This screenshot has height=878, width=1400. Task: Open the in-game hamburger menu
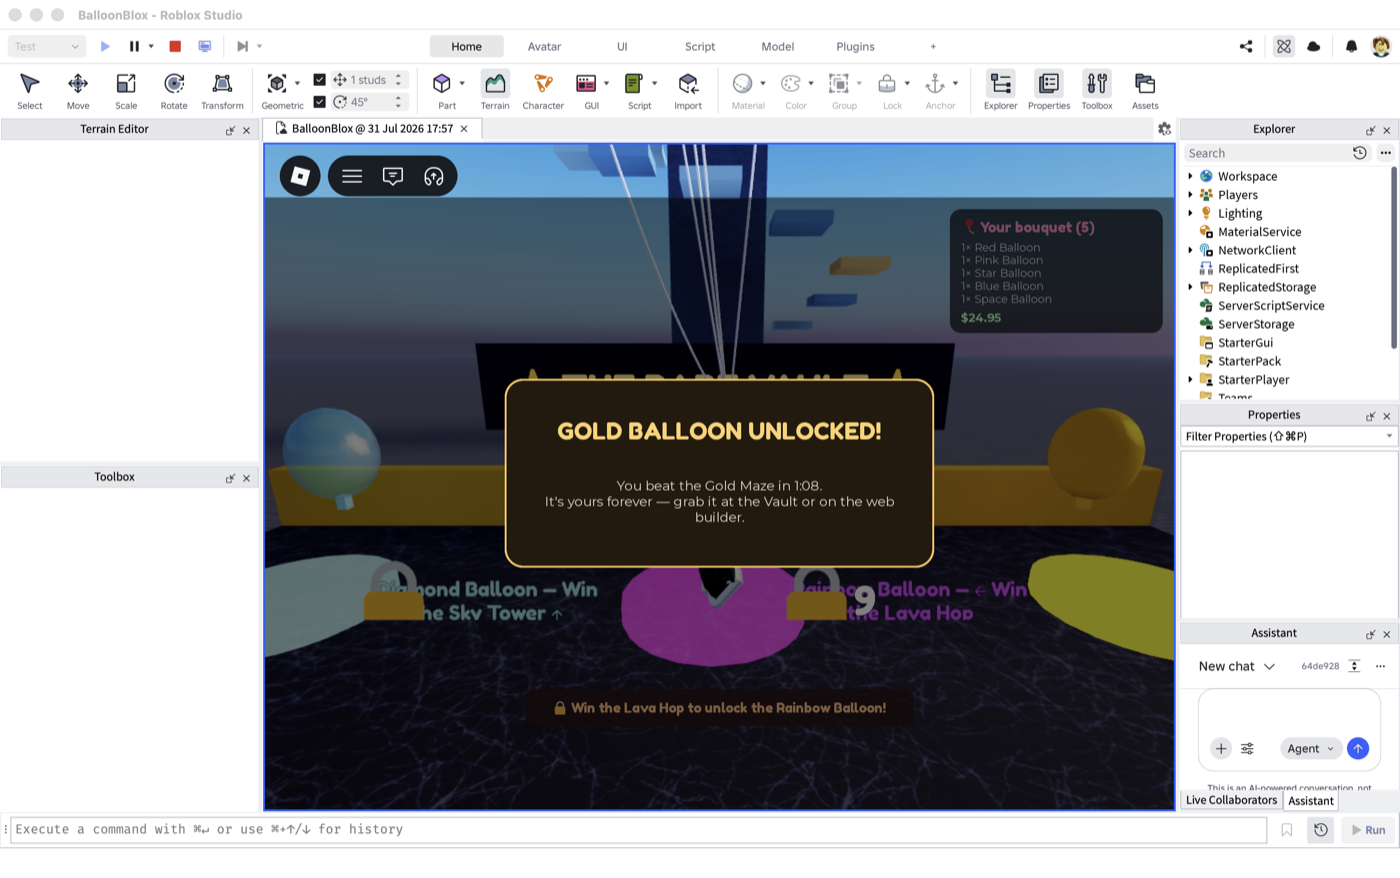click(352, 176)
